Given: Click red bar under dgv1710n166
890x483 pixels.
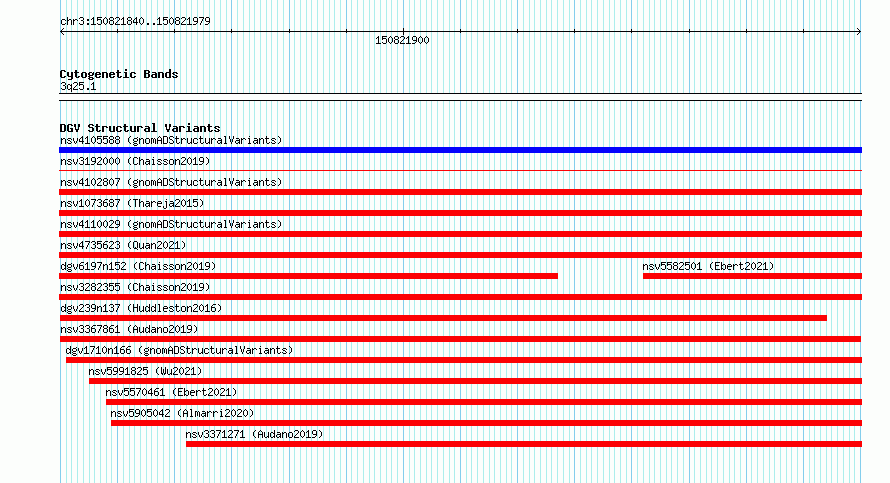Looking at the screenshot, I should point(464,360).
